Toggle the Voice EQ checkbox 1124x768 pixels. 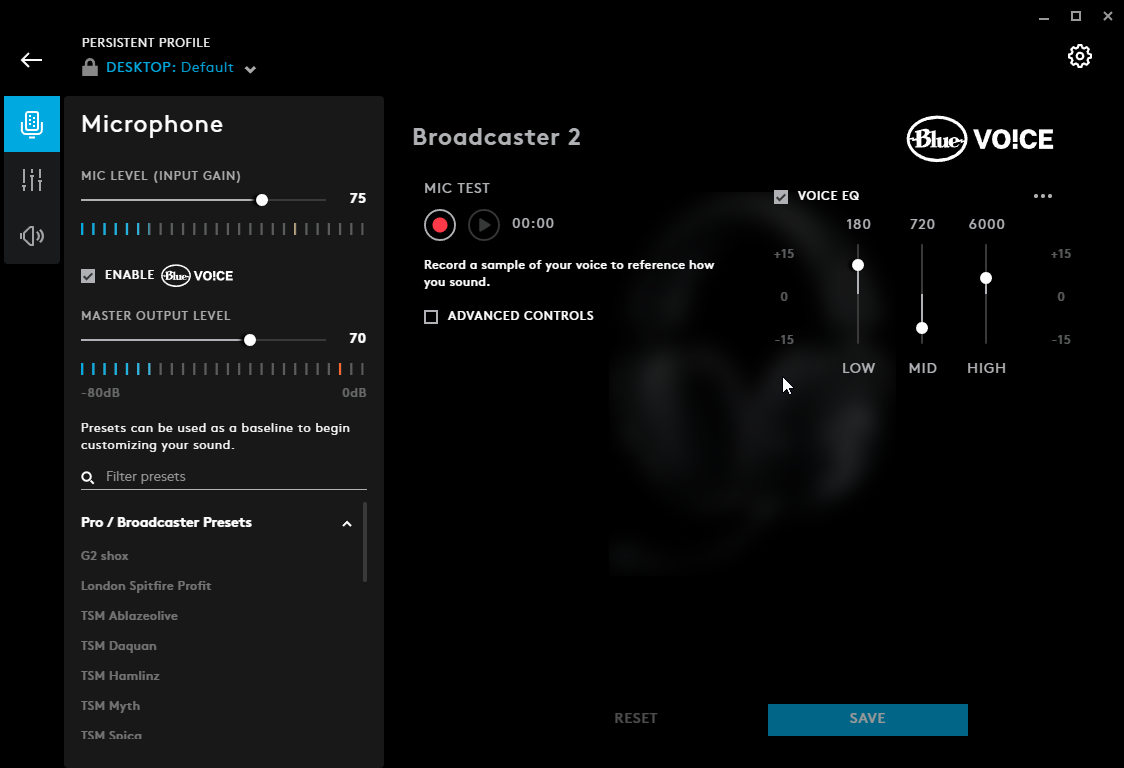(x=781, y=196)
